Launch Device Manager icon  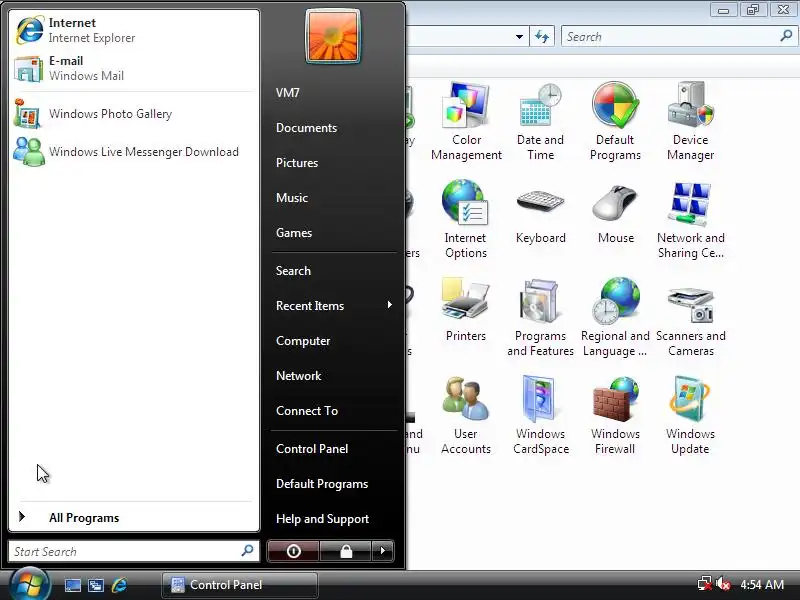[x=690, y=121]
